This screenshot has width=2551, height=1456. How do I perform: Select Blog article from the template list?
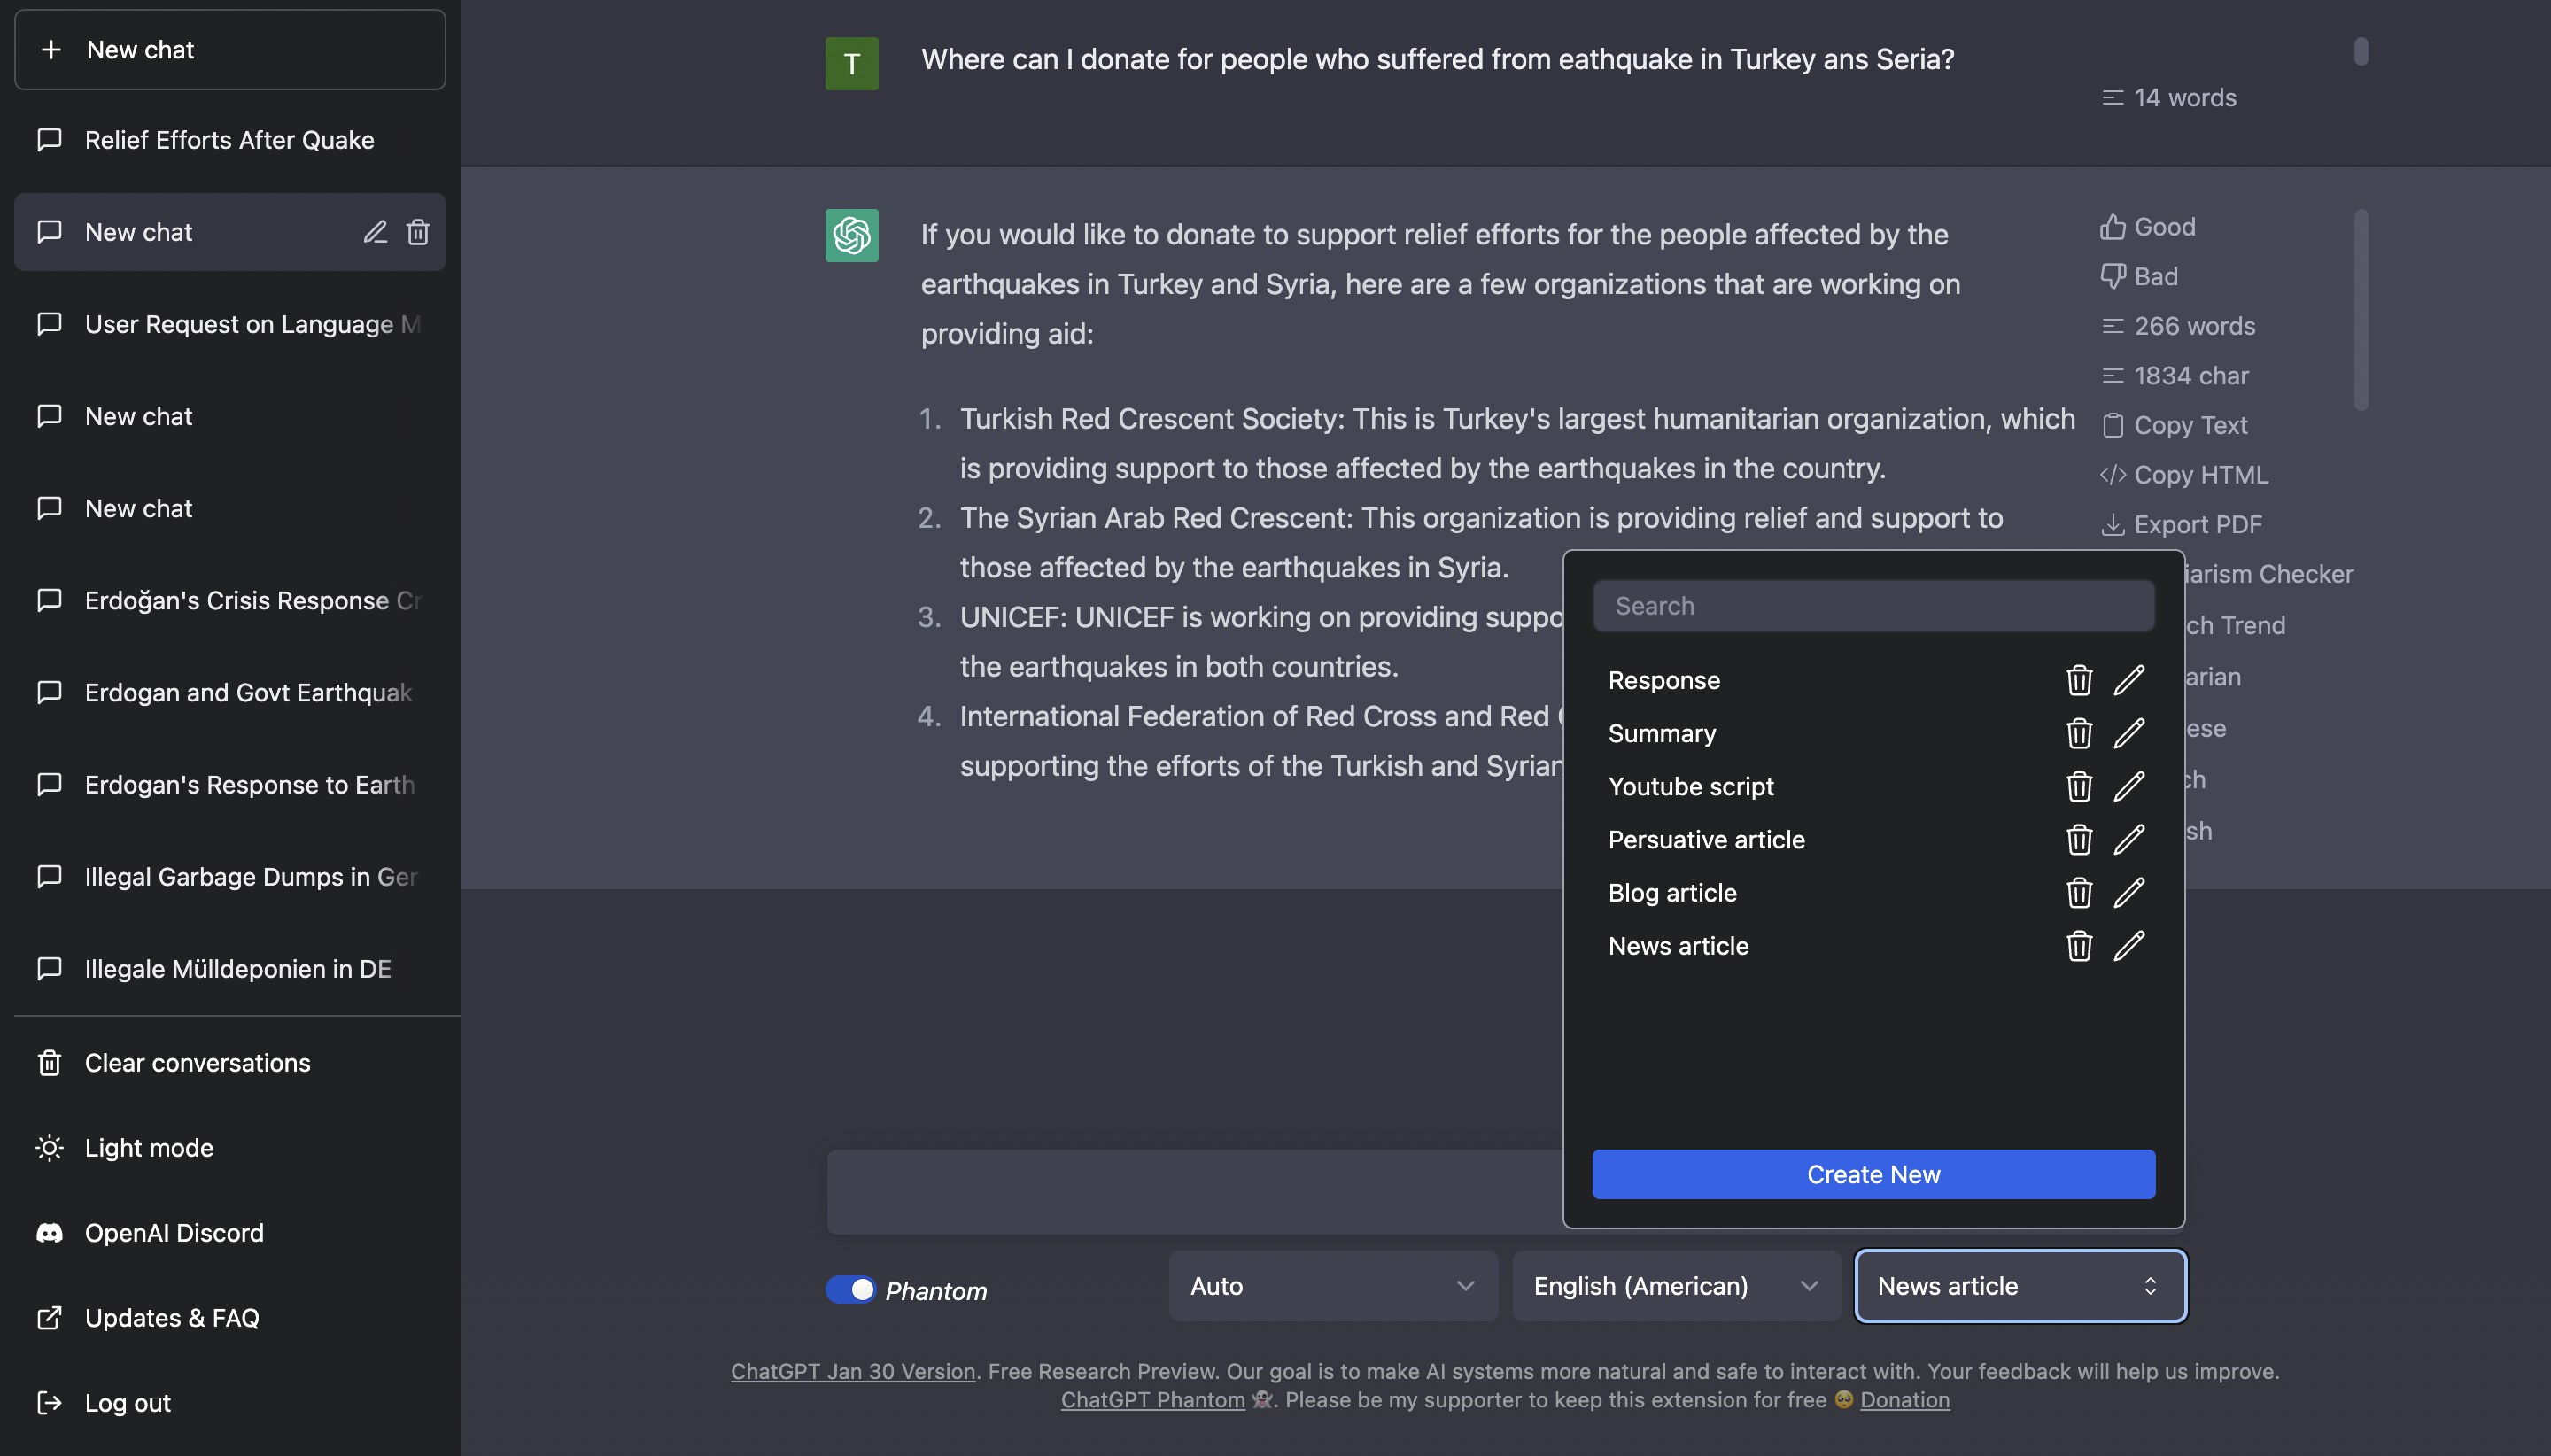[x=1672, y=892]
